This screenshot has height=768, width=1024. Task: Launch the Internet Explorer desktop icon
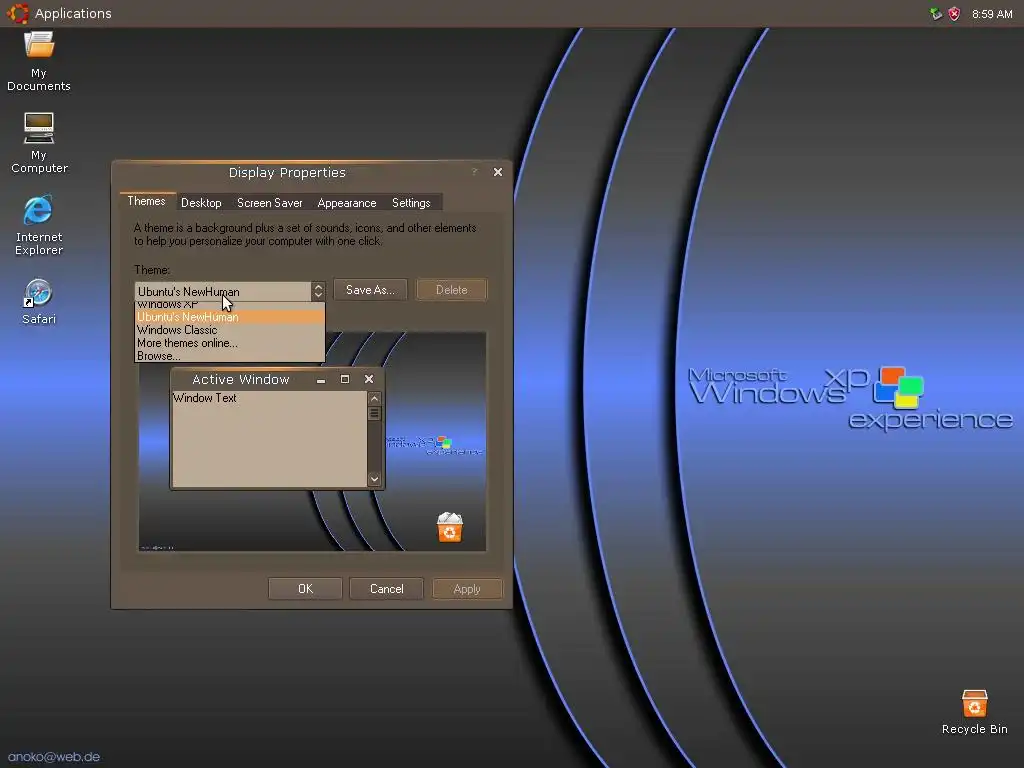coord(39,225)
